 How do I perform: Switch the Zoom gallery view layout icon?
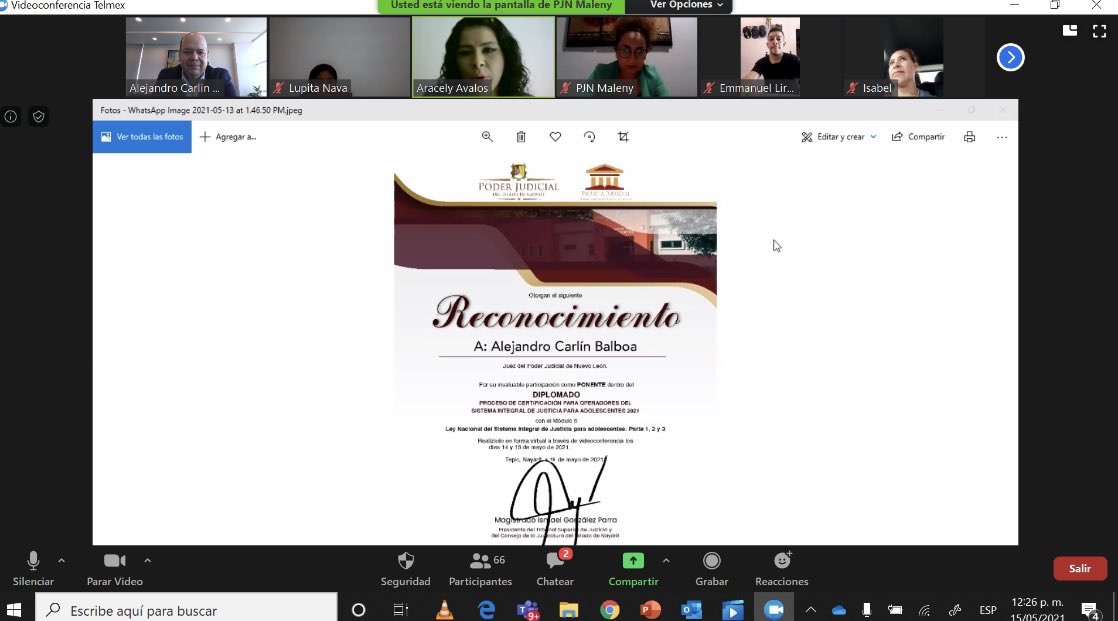1070,31
